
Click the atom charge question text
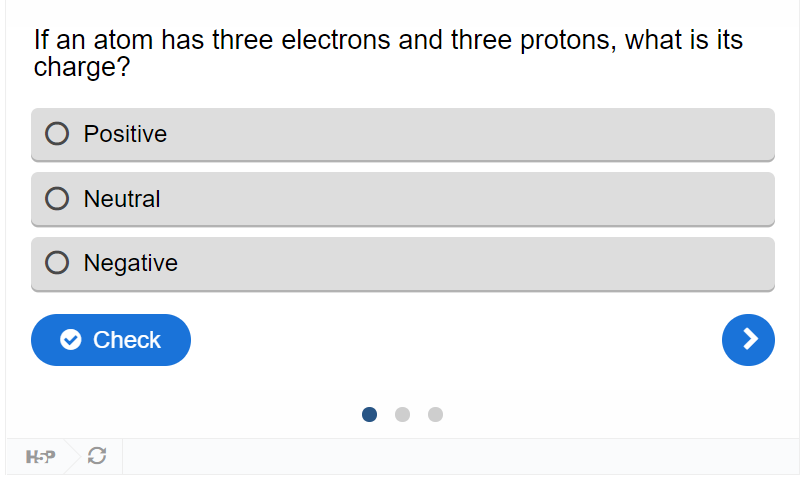388,53
